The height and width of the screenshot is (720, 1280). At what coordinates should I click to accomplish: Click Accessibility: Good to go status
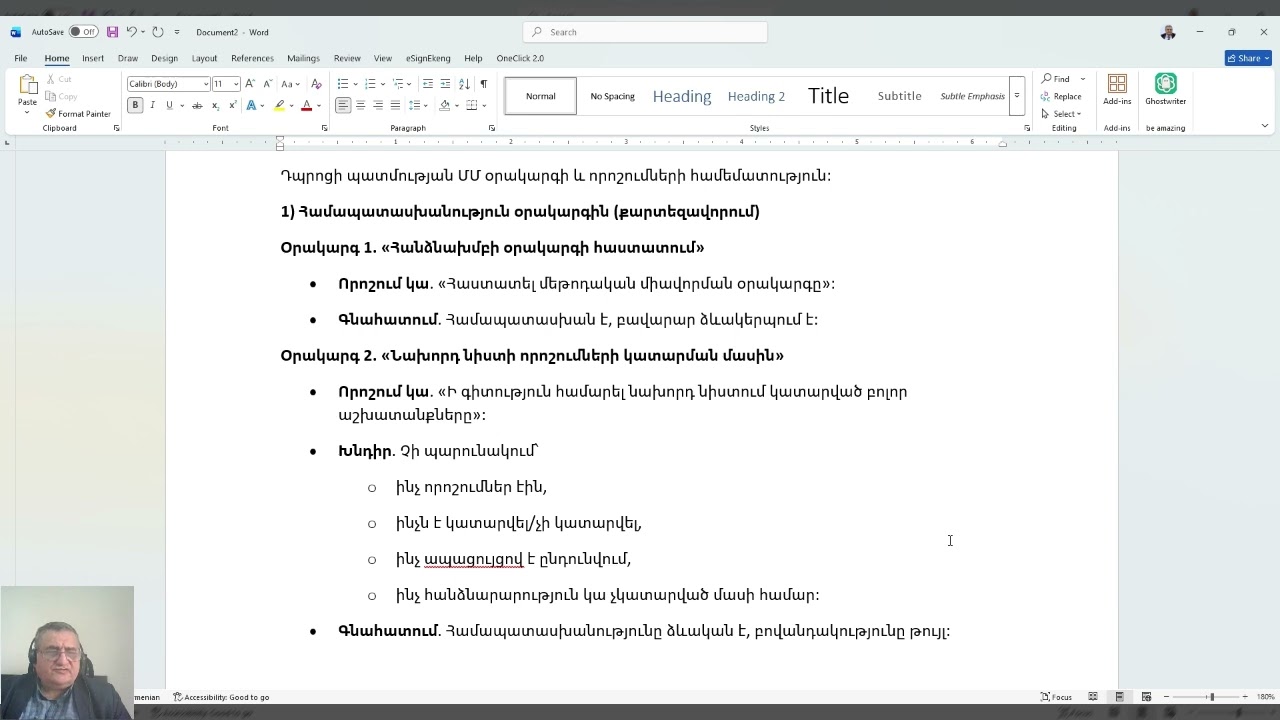click(x=221, y=697)
